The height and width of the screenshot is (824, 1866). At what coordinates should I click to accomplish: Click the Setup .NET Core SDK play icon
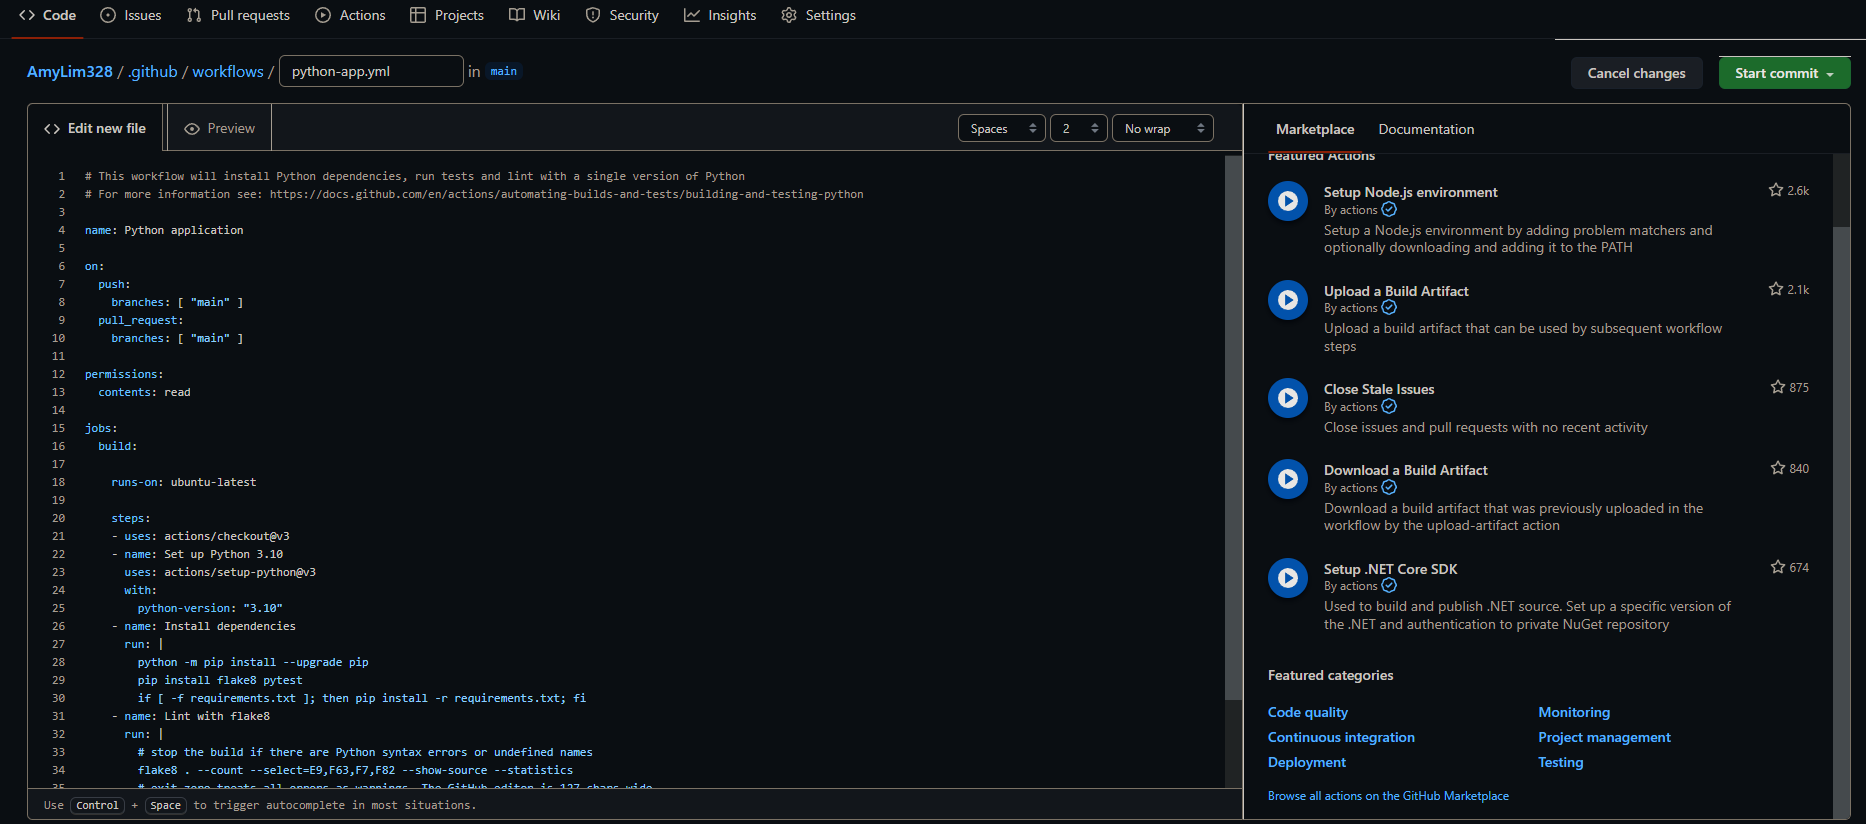pos(1288,578)
